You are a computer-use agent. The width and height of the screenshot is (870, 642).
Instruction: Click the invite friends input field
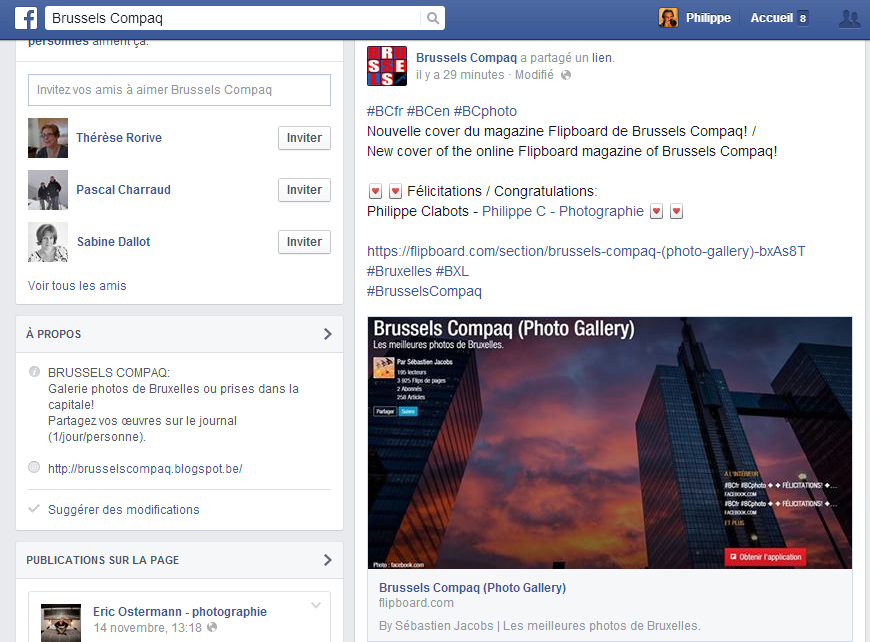179,90
